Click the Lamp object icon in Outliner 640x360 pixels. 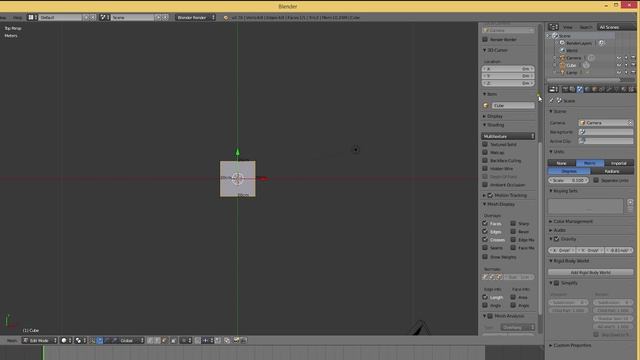point(562,73)
